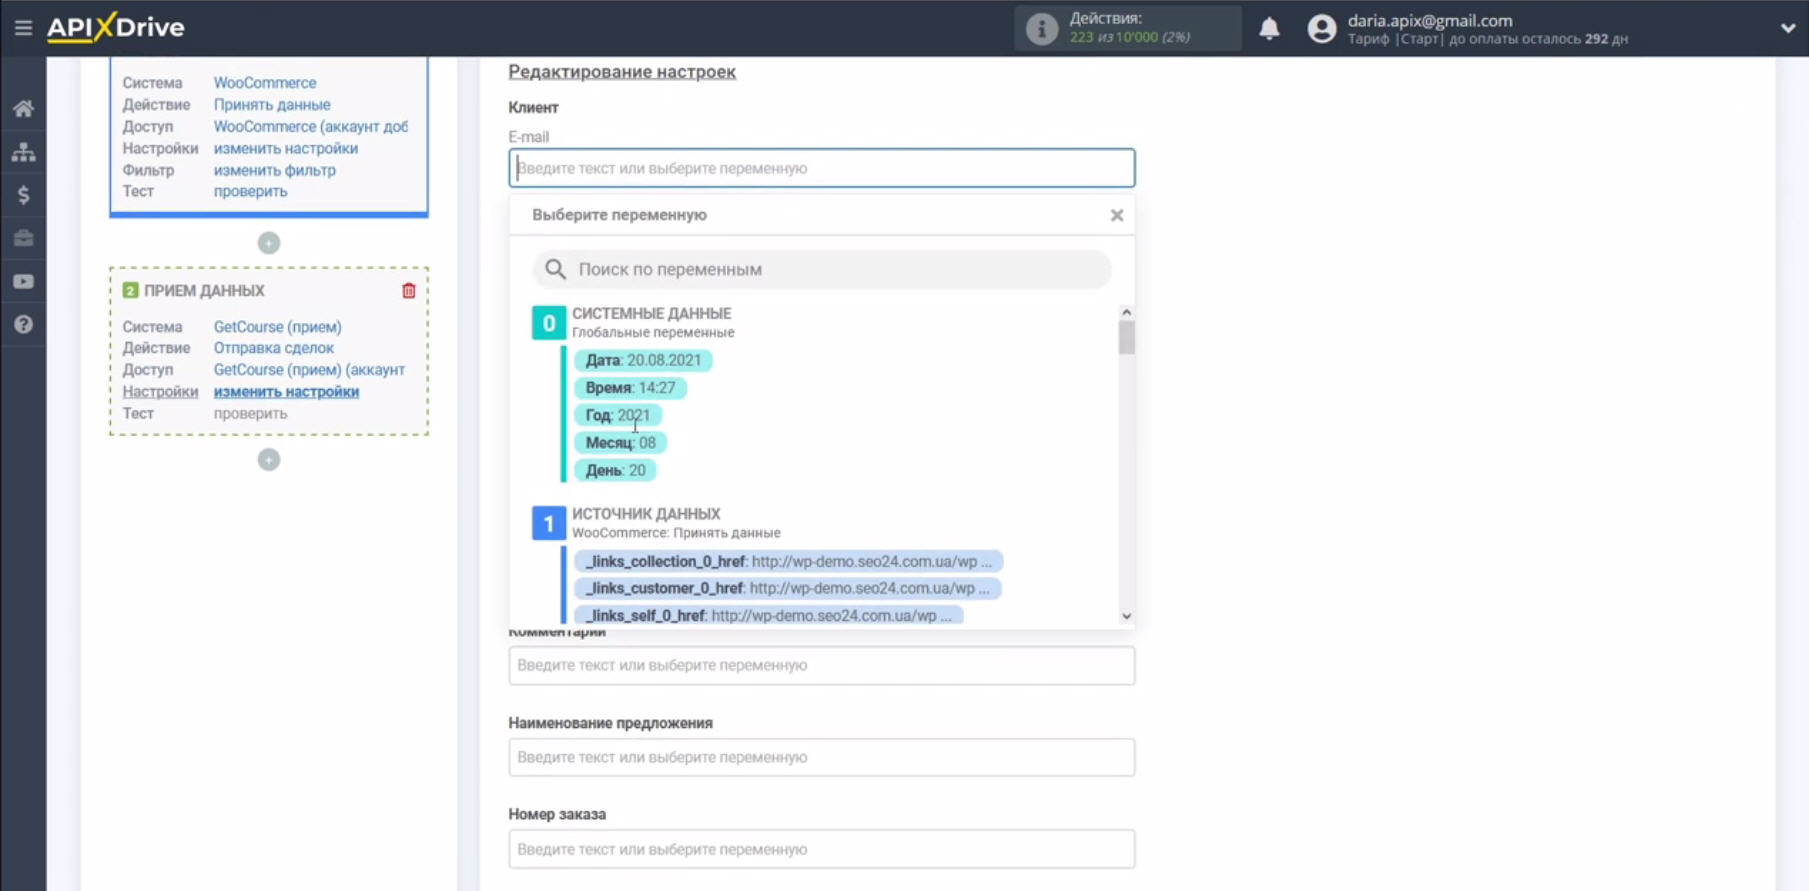This screenshot has width=1809, height=891.
Task: Select the Дата: 20.08.2021 variable
Action: (643, 360)
